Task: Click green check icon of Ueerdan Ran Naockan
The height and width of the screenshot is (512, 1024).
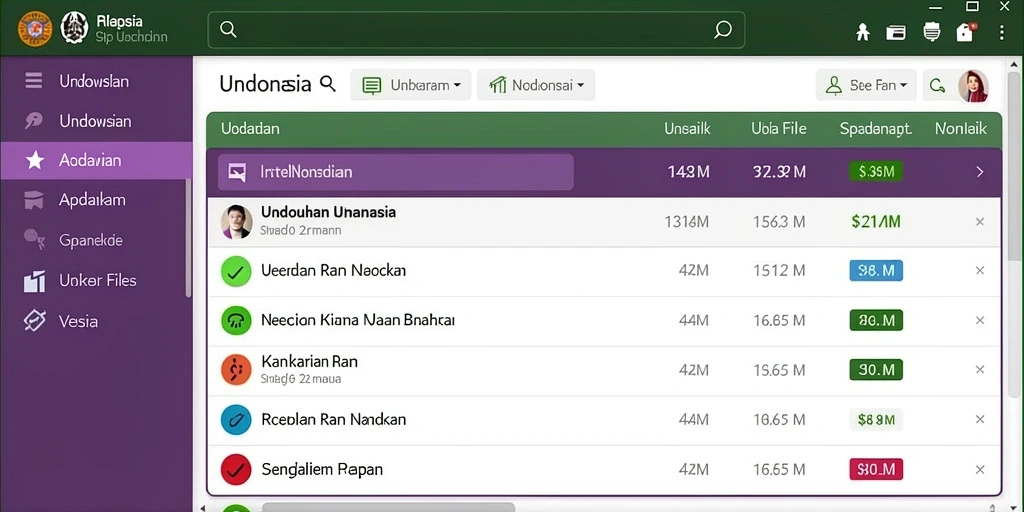Action: (236, 271)
